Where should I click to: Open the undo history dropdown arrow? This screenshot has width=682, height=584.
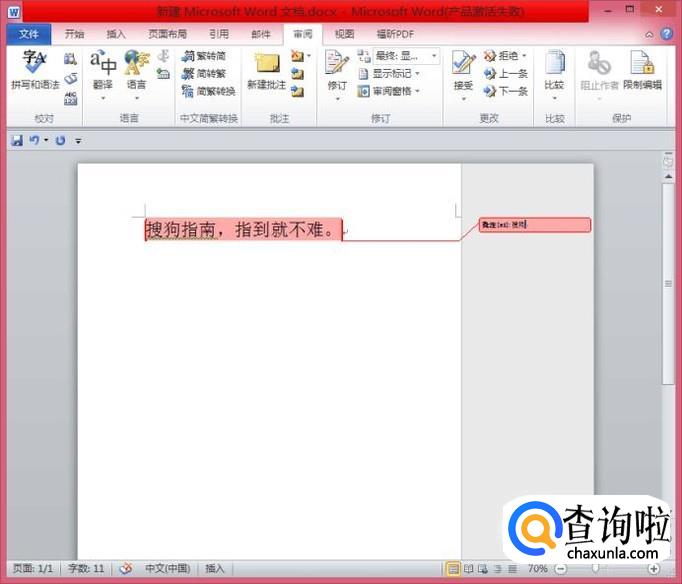coord(46,140)
